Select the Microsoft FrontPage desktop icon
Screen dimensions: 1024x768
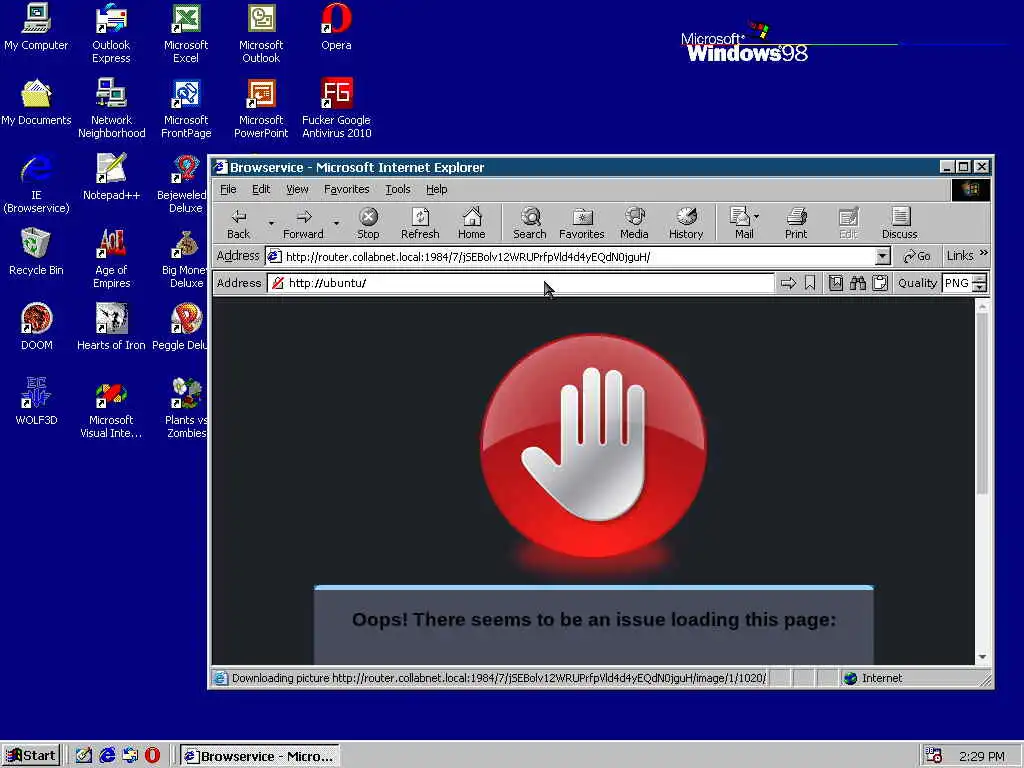(186, 108)
